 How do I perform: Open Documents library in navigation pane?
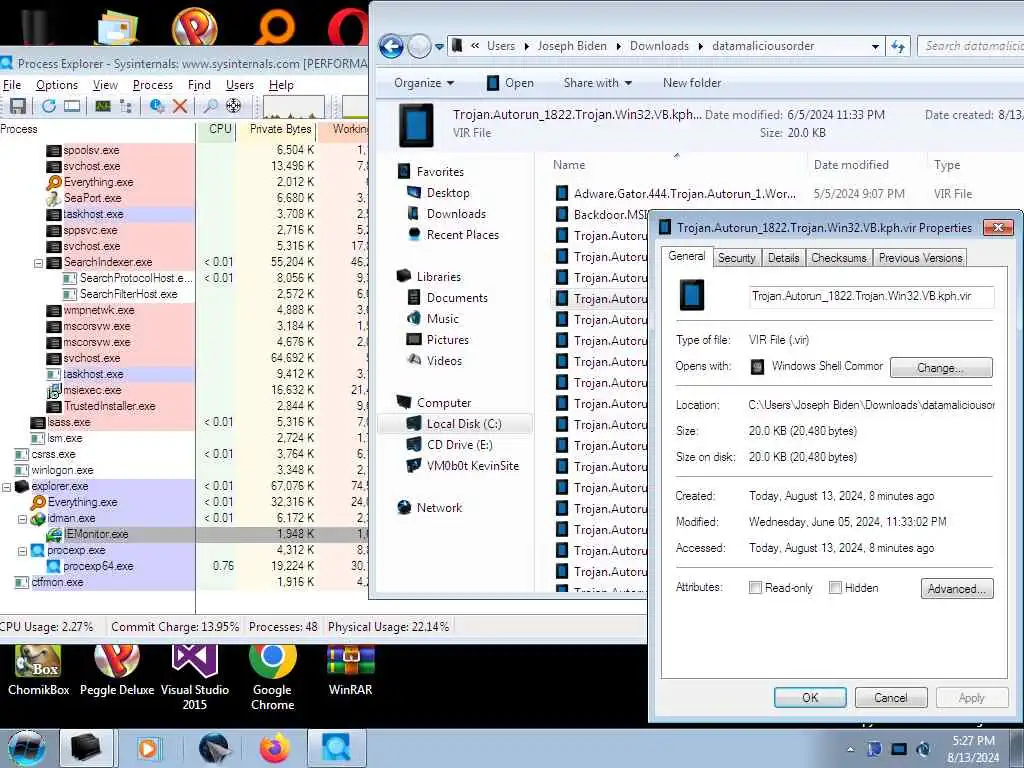pos(457,298)
